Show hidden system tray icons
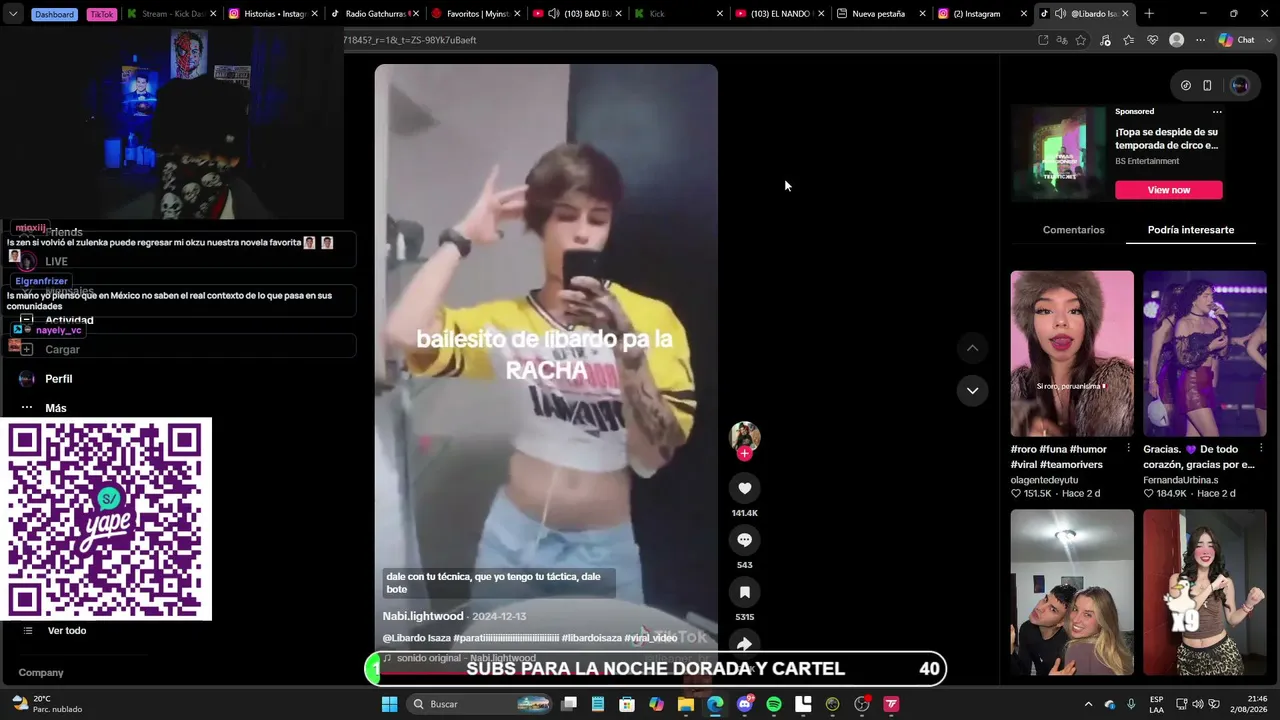Viewport: 1280px width, 720px height. [1089, 704]
